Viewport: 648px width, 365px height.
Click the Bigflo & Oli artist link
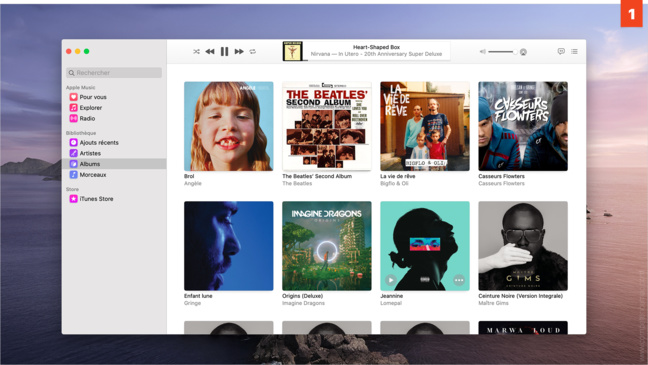394,184
